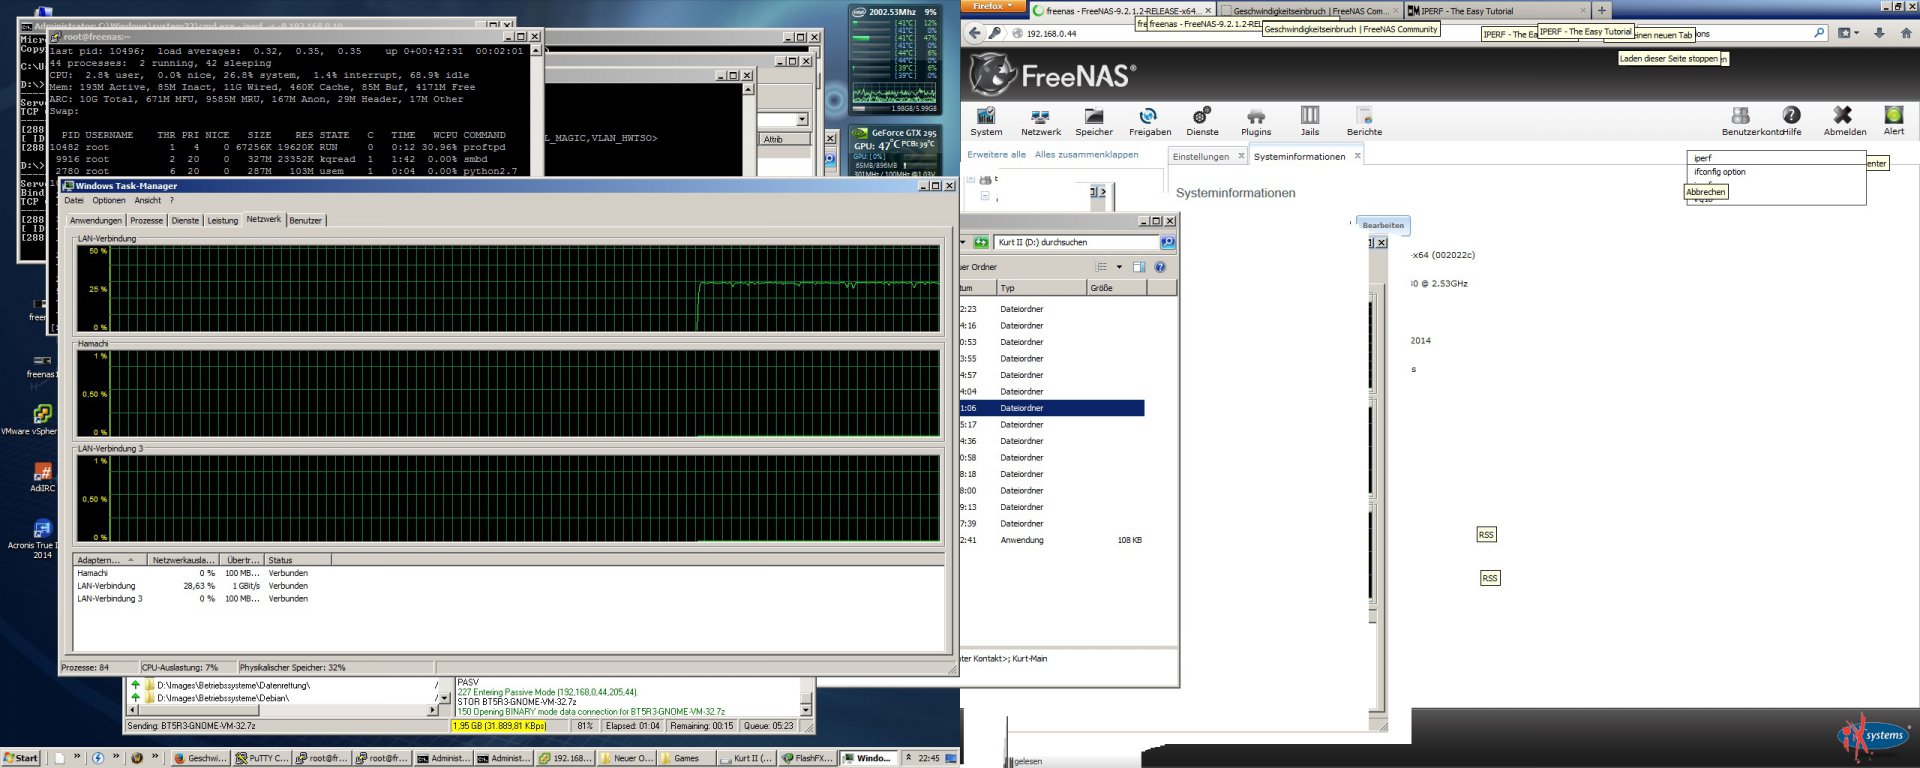Click the Windows Start button

[x=20, y=758]
